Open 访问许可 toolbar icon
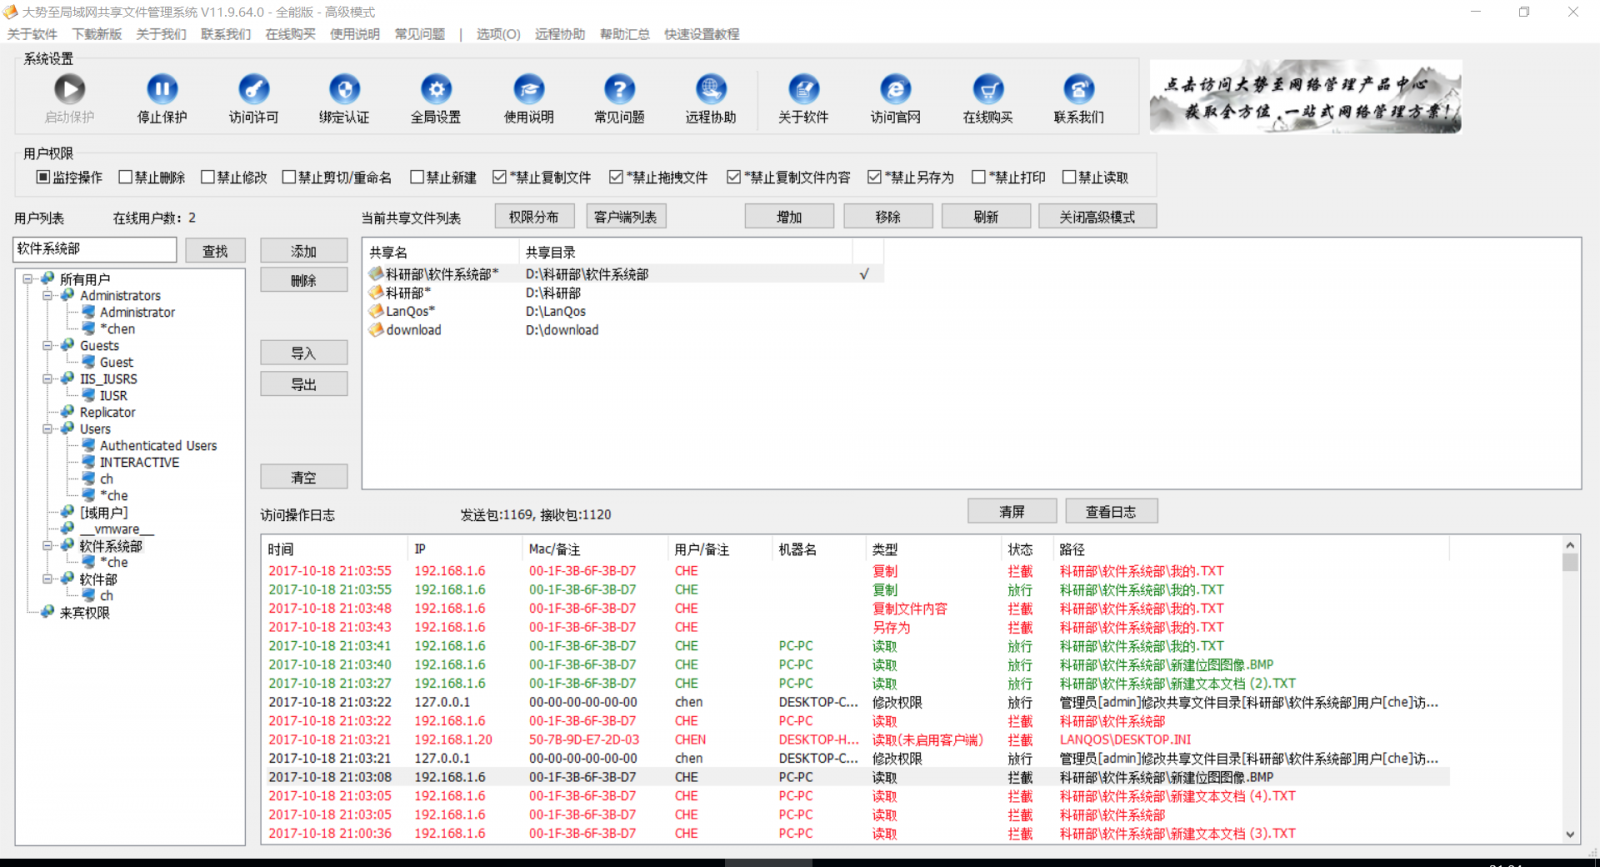Image resolution: width=1600 pixels, height=867 pixels. coord(254,89)
